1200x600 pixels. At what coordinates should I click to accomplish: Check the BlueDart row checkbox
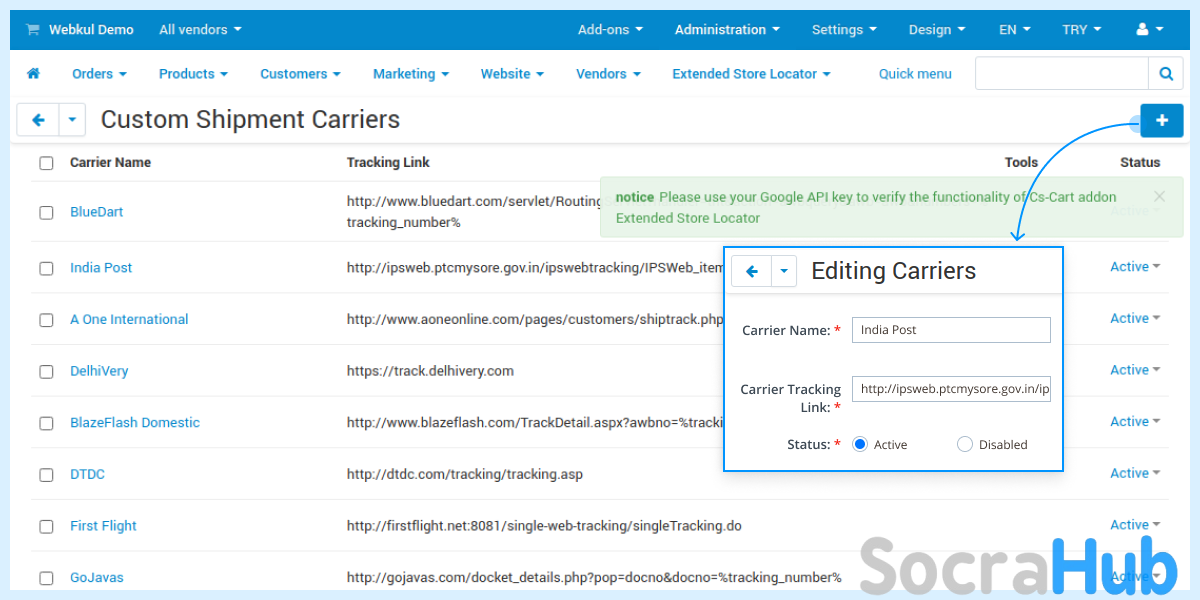(46, 213)
